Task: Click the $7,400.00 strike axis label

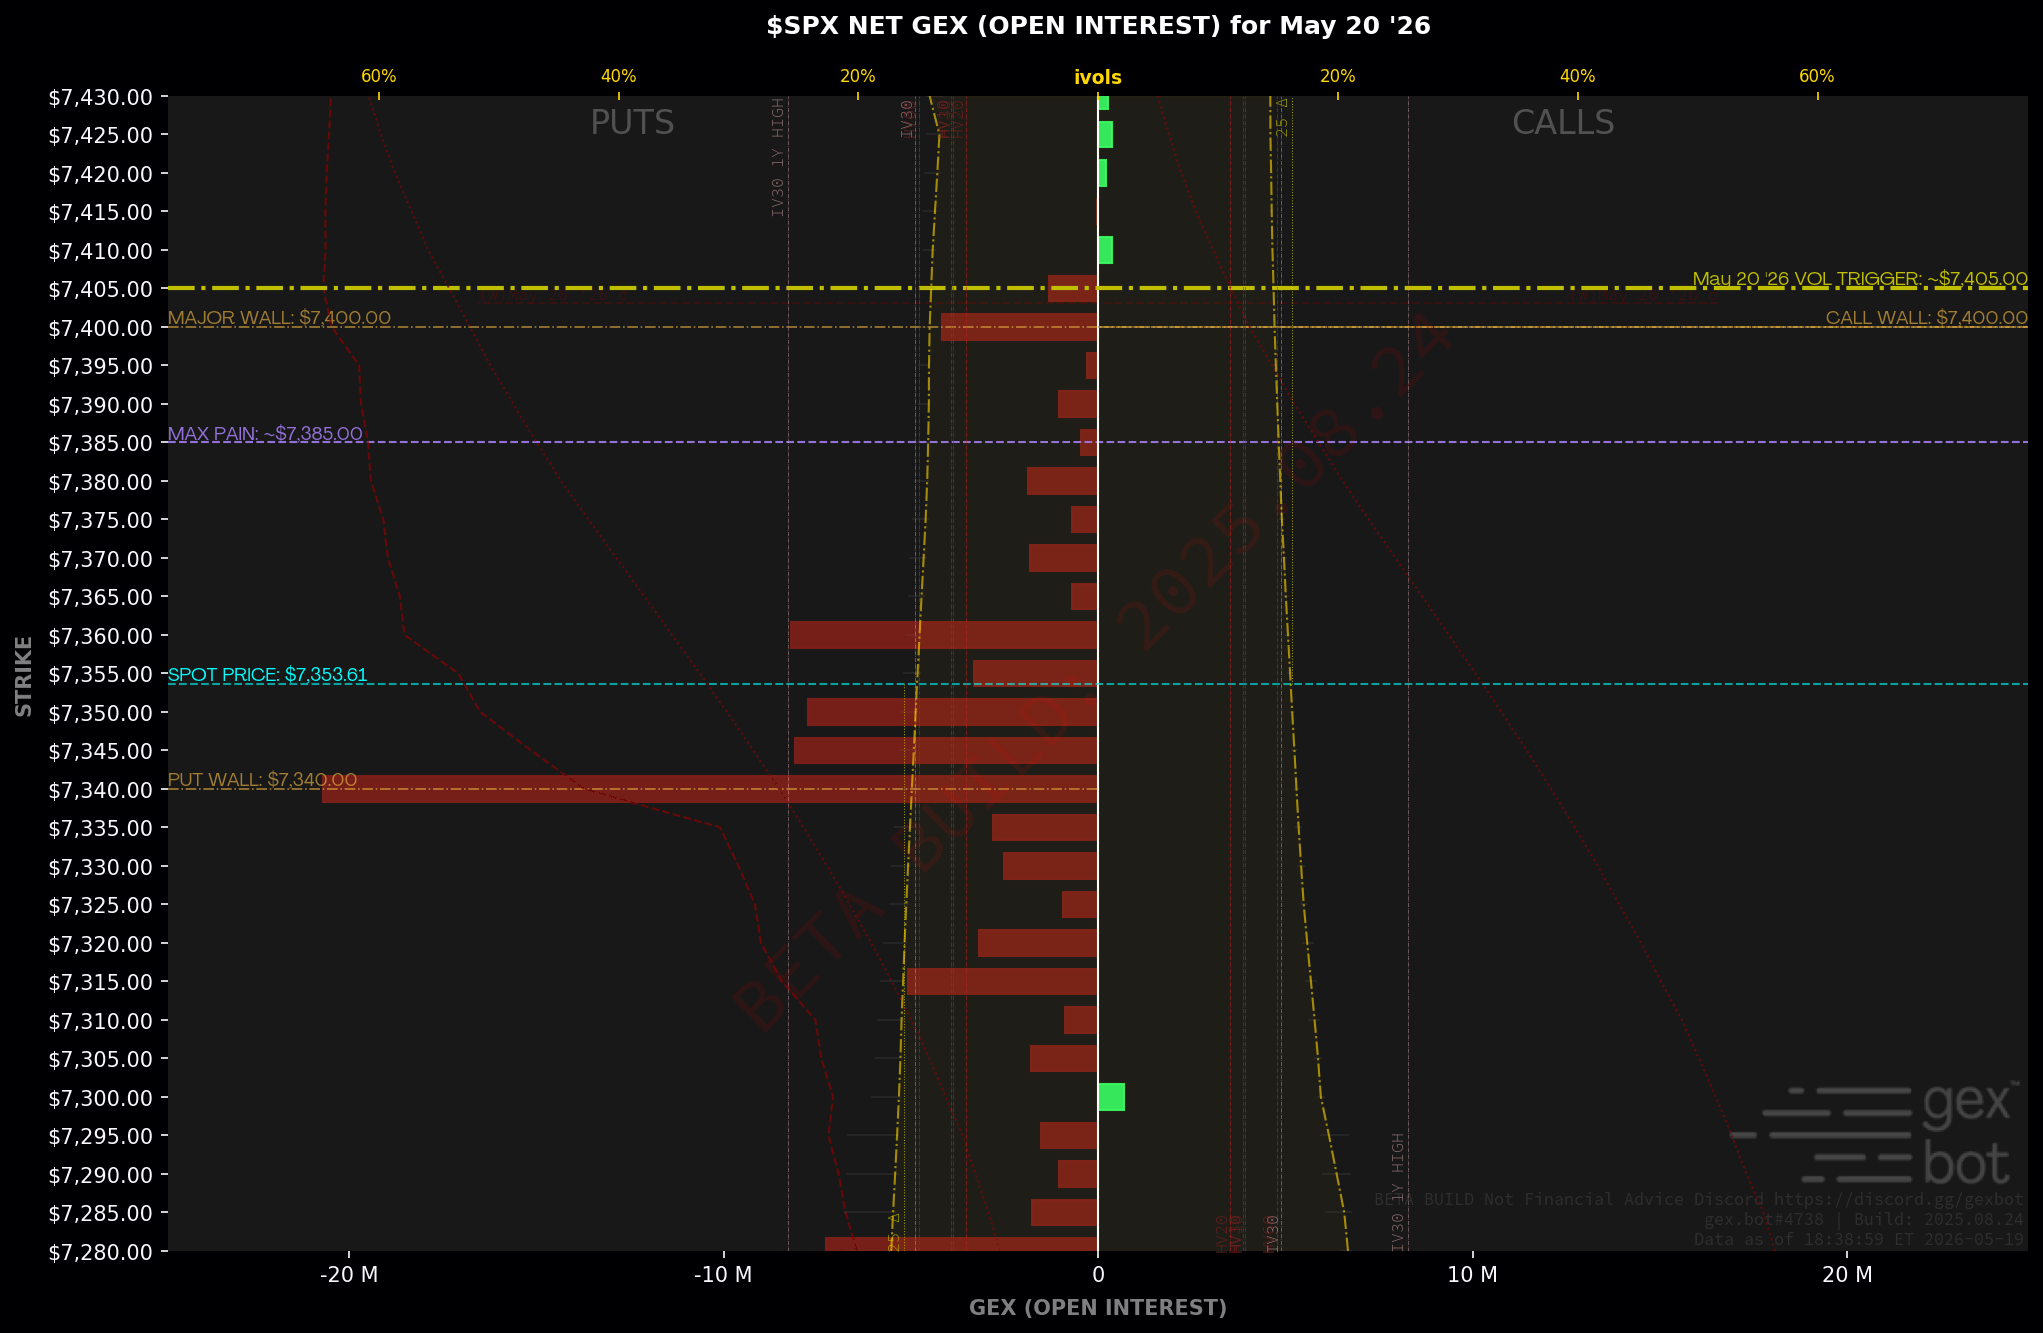Action: click(x=100, y=328)
